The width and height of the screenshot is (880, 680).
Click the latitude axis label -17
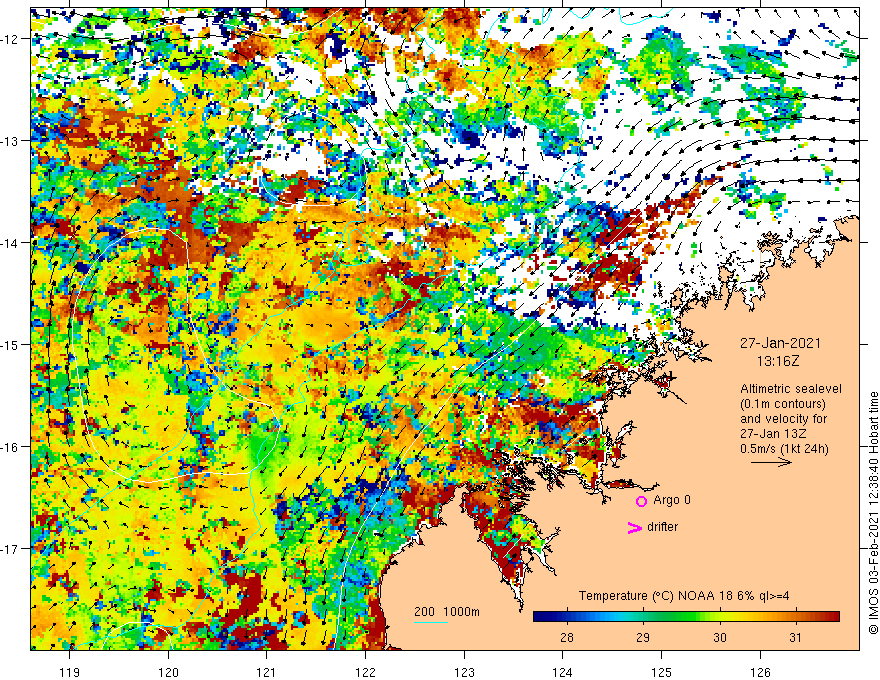click(x=11, y=548)
